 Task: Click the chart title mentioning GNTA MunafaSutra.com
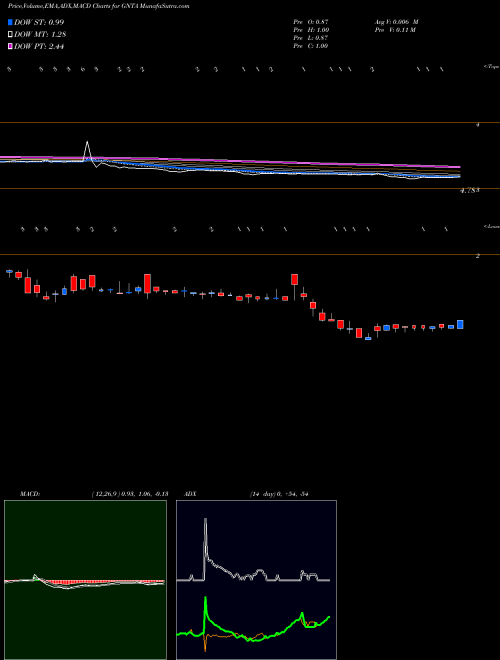98,6
